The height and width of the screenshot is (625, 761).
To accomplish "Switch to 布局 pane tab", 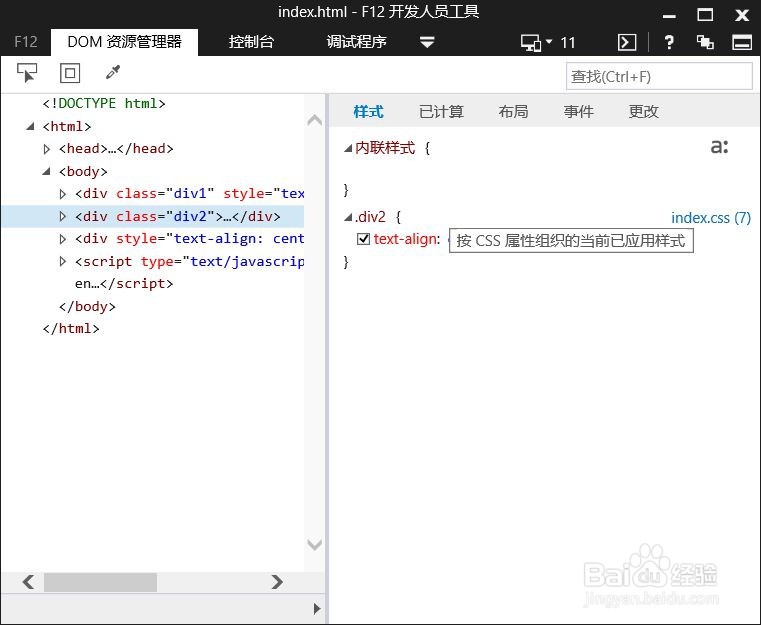I will pos(513,112).
